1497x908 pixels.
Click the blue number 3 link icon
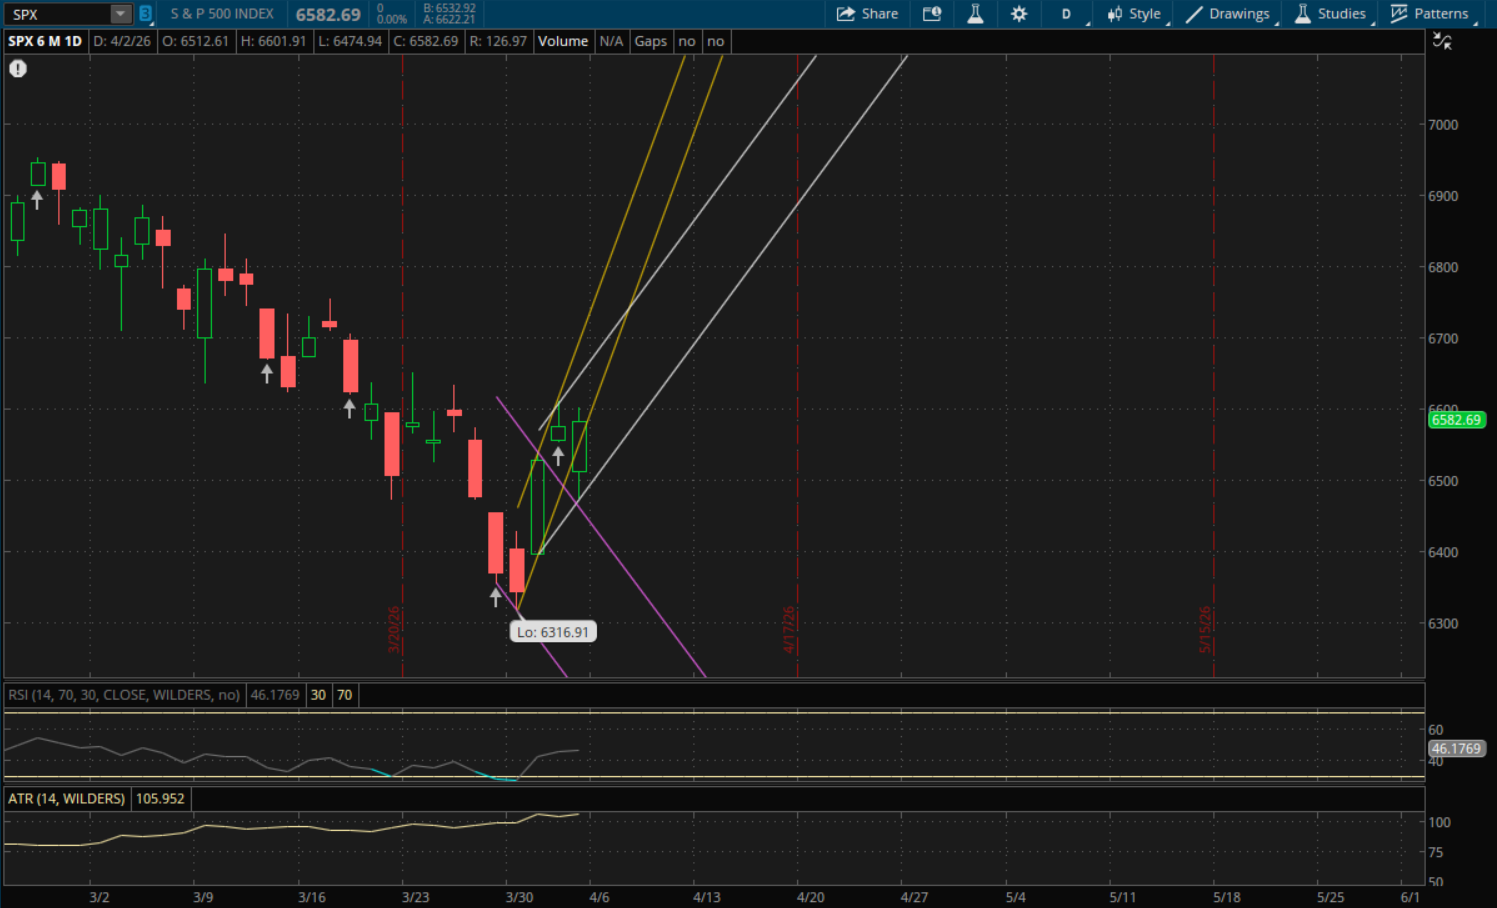(145, 14)
